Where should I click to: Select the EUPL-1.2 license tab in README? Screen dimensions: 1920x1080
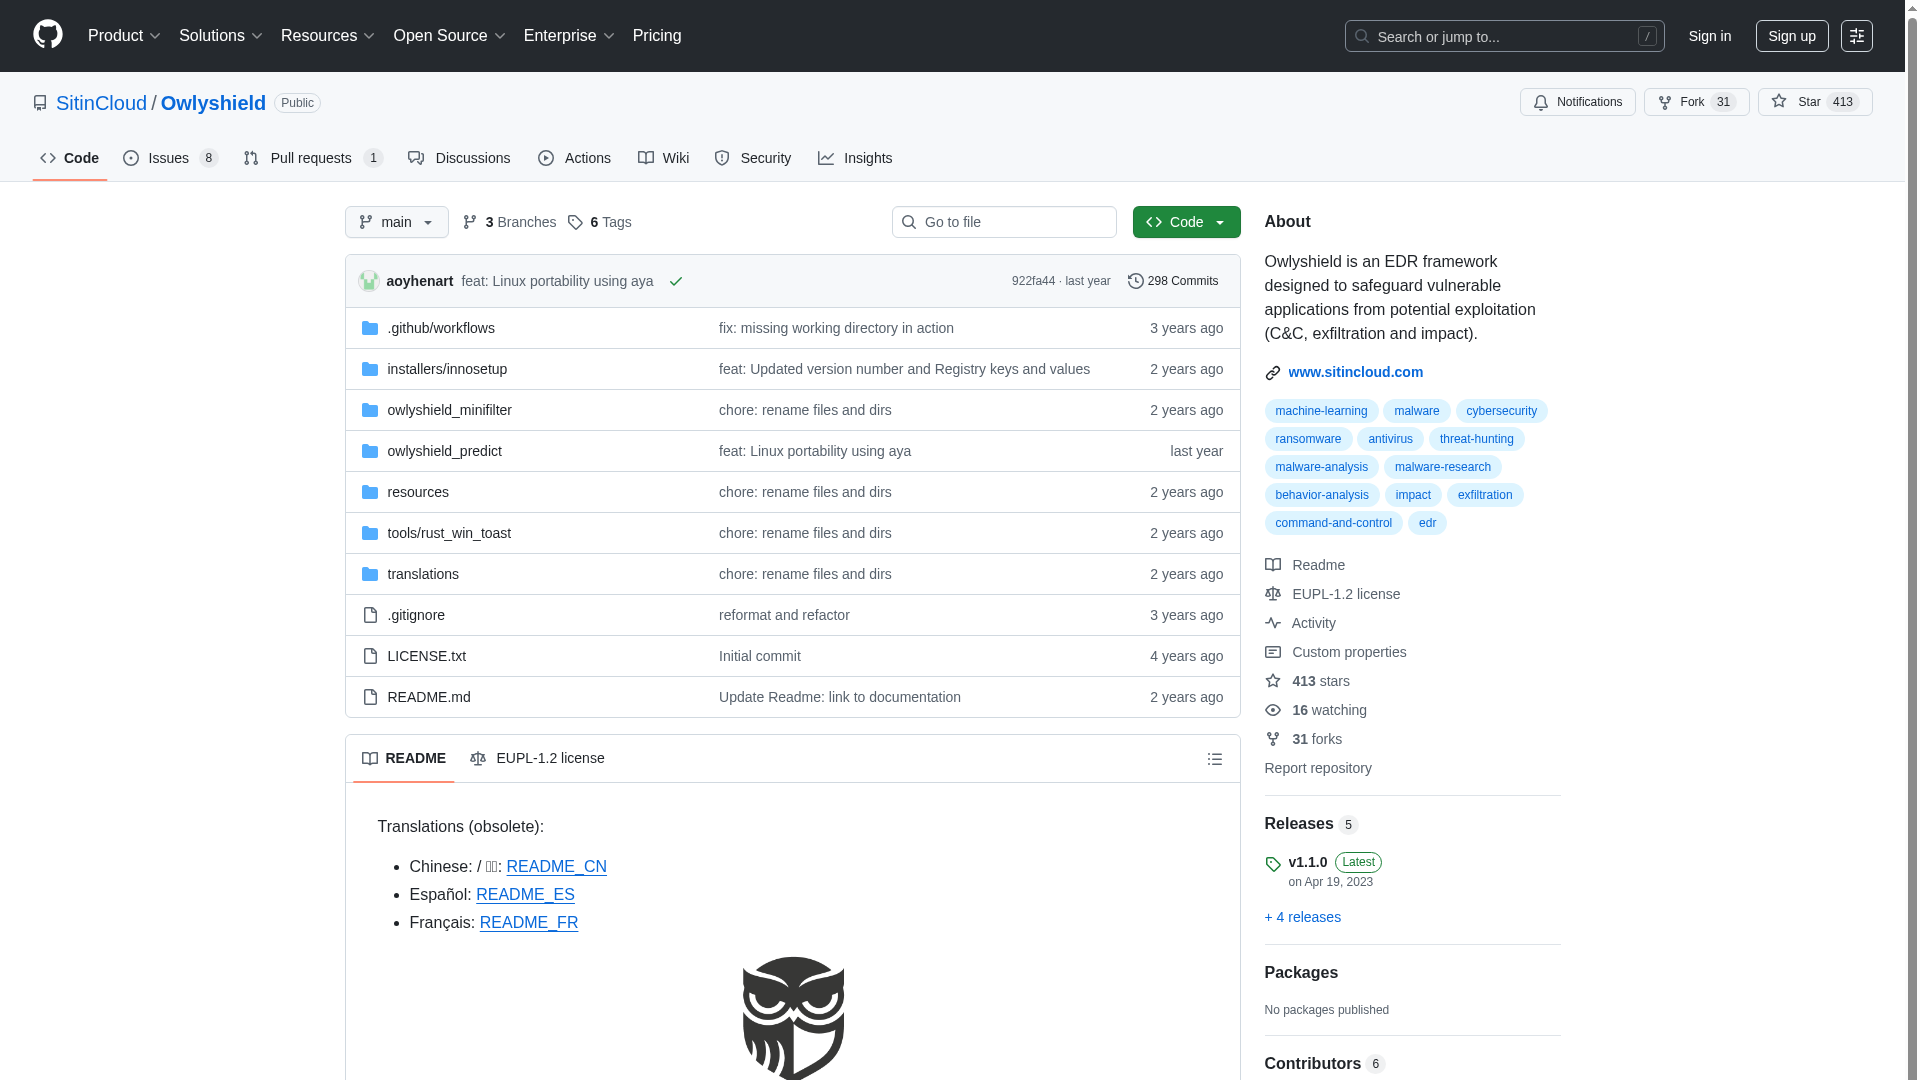537,759
